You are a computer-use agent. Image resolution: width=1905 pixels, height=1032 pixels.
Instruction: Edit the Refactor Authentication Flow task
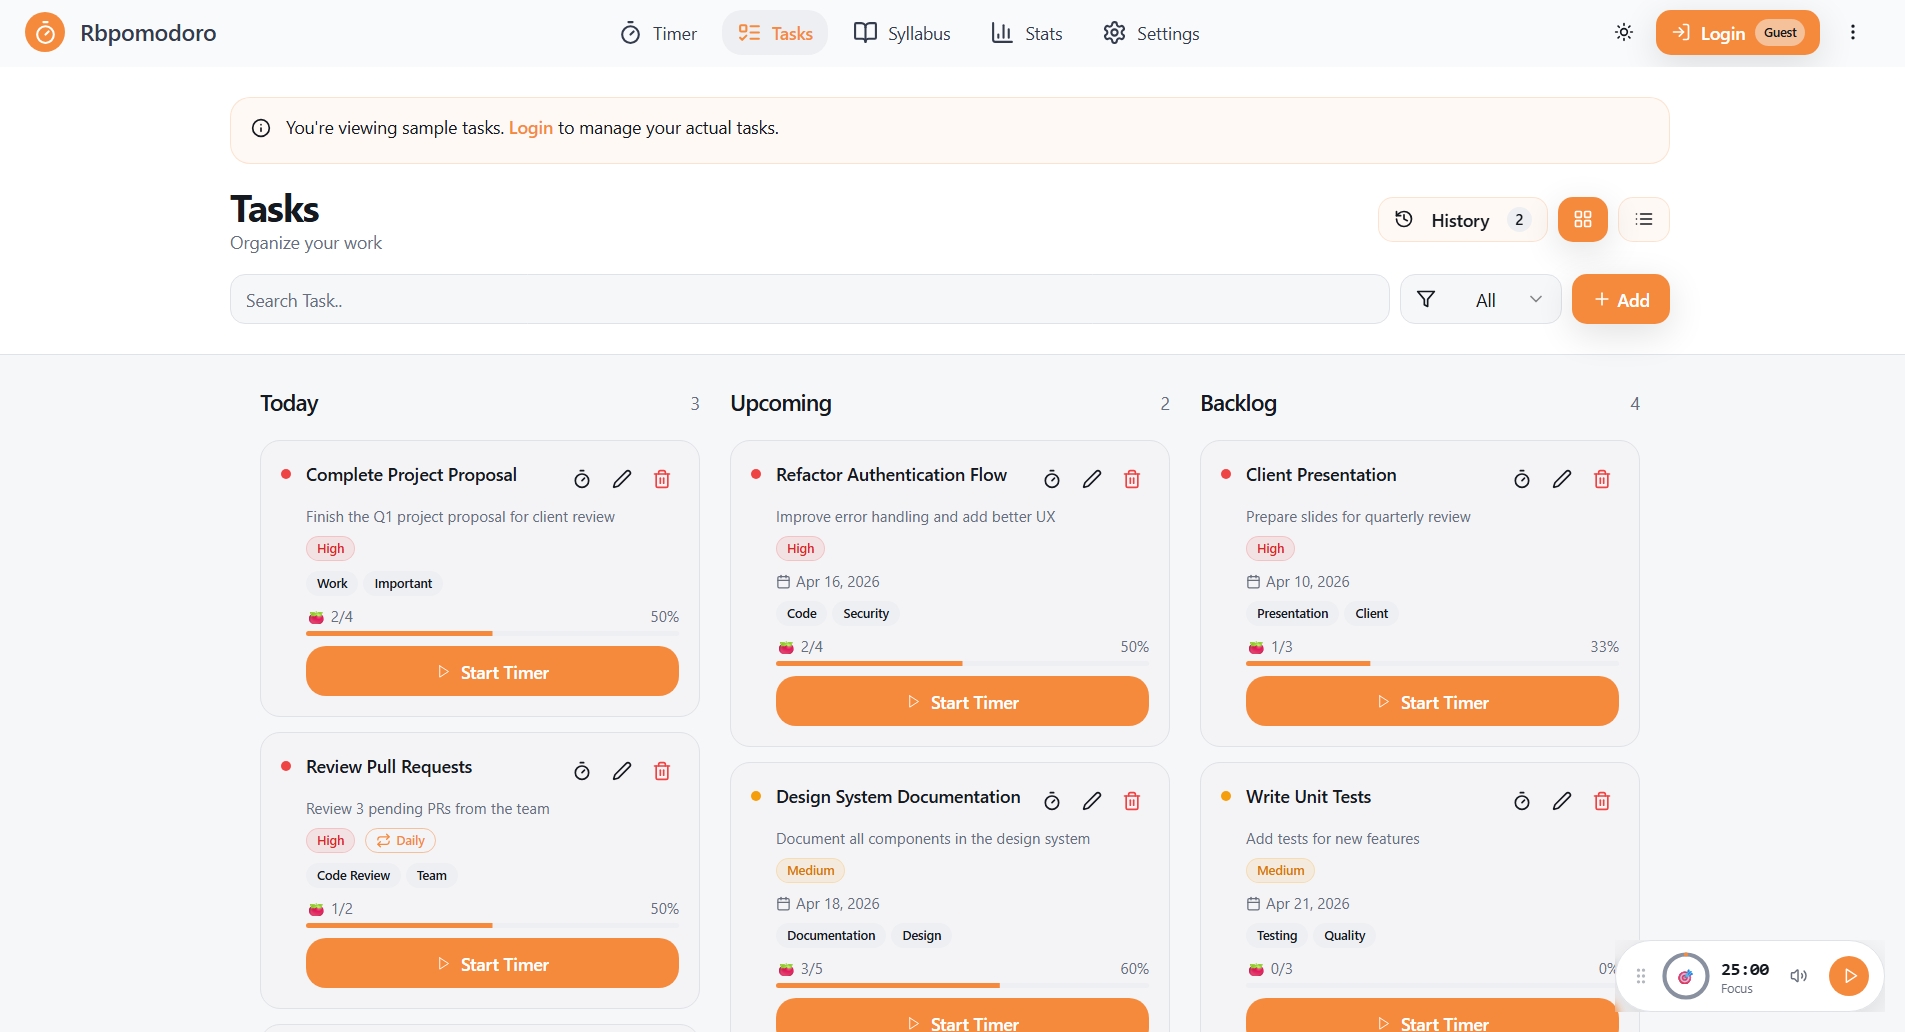click(x=1092, y=479)
